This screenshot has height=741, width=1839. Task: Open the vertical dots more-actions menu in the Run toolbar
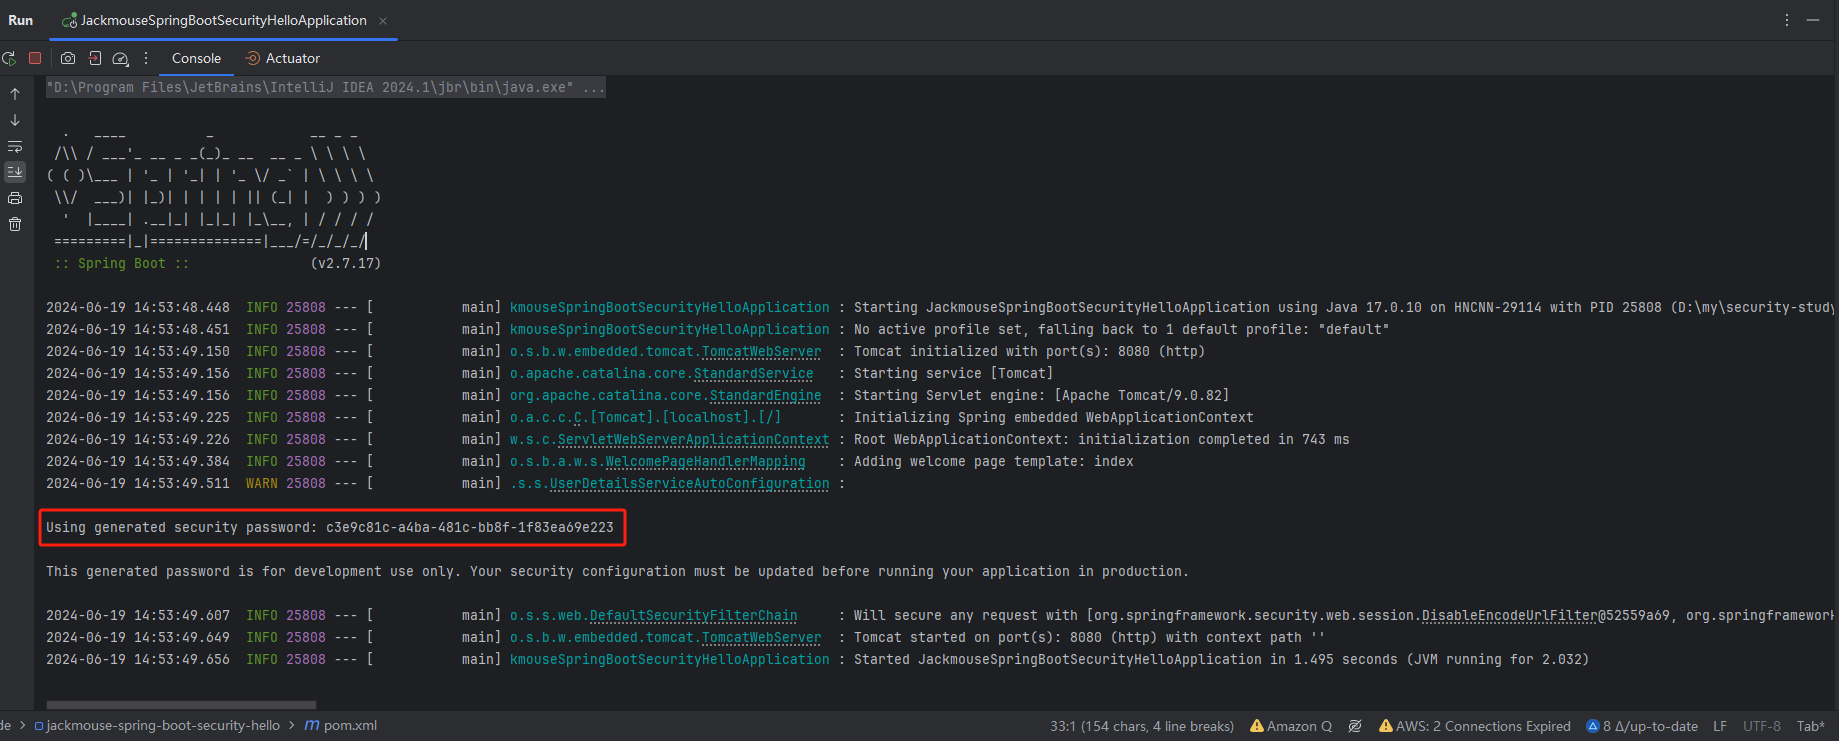coord(146,58)
